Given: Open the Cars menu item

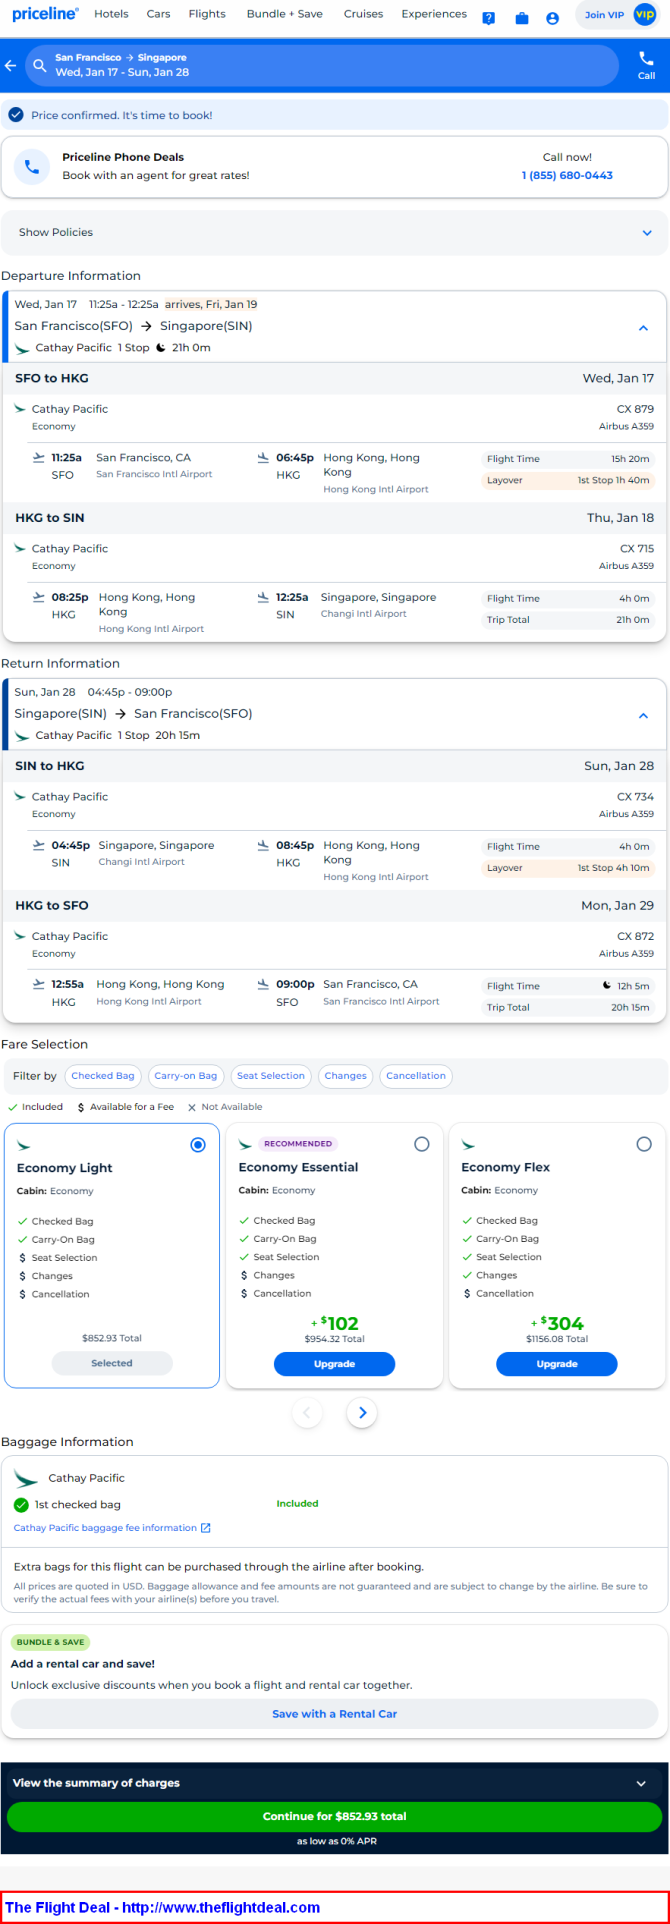Looking at the screenshot, I should click(158, 14).
